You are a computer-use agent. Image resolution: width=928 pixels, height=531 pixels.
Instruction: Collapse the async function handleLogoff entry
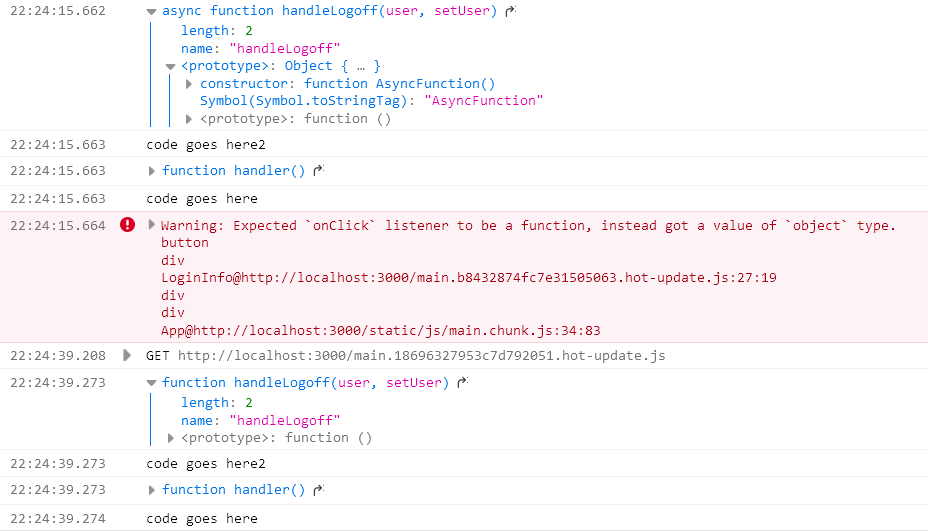[x=152, y=11]
